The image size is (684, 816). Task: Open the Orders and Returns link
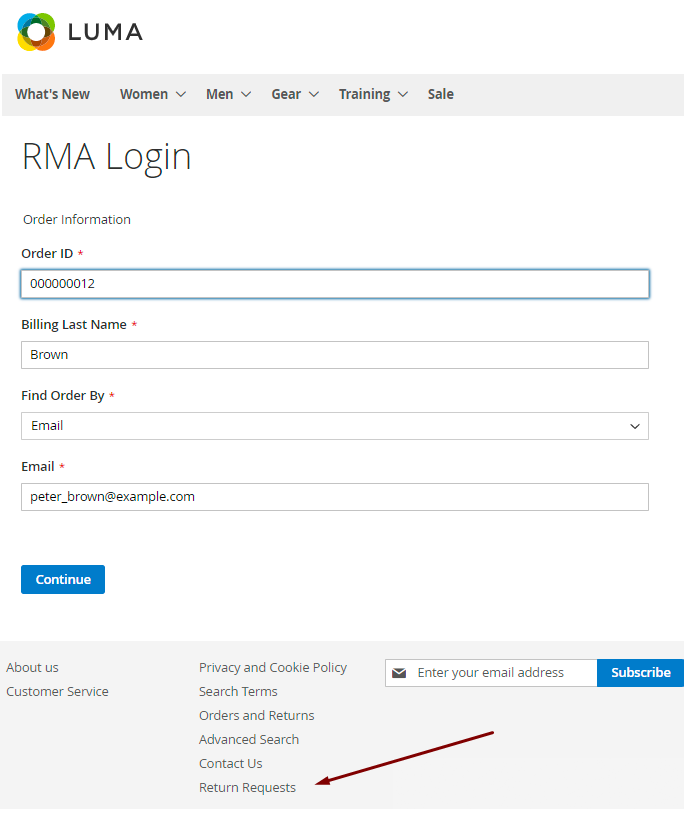[x=256, y=715]
